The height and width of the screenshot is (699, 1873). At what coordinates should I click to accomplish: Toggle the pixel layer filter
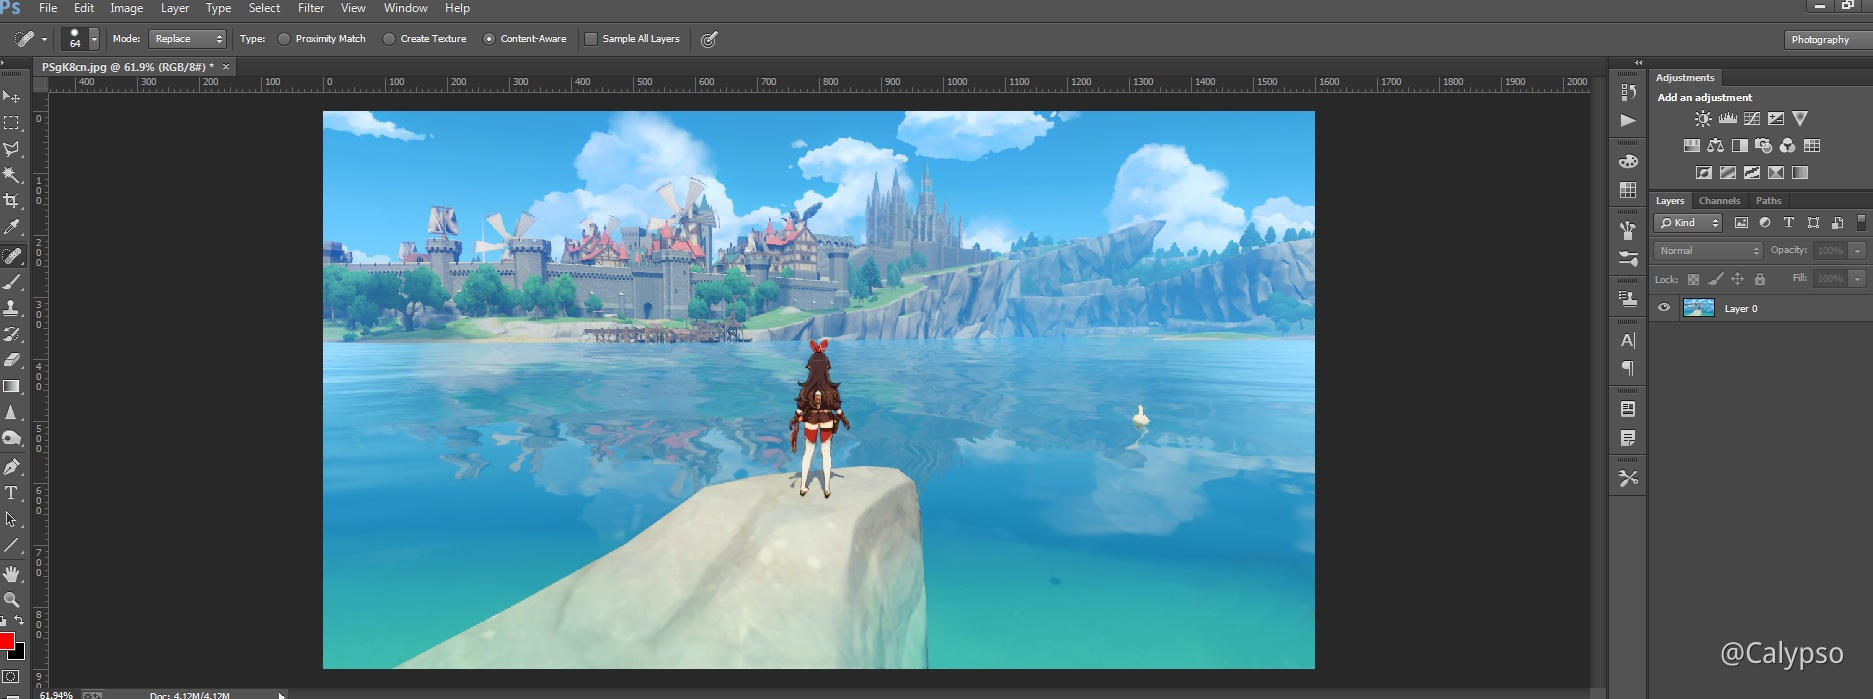pos(1741,223)
